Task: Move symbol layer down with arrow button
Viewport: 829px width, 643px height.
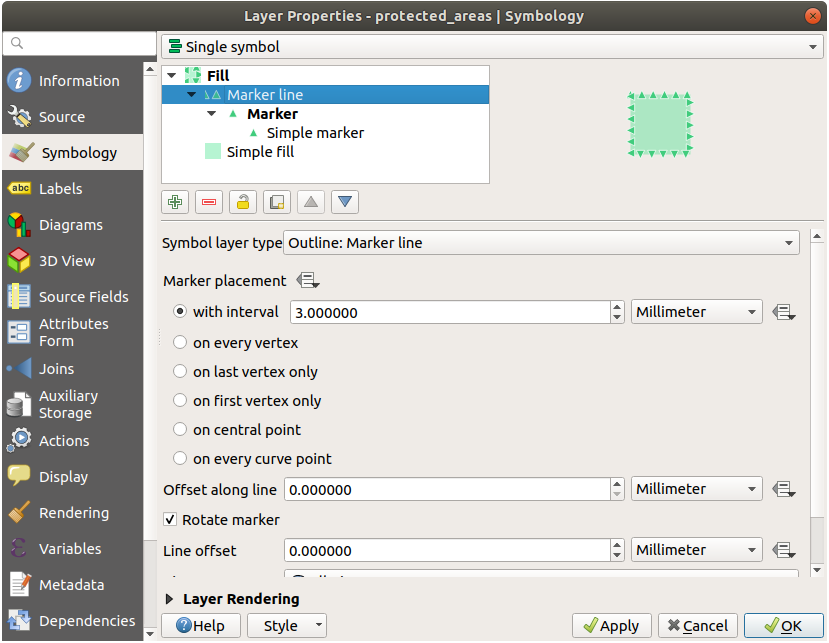Action: click(x=345, y=202)
